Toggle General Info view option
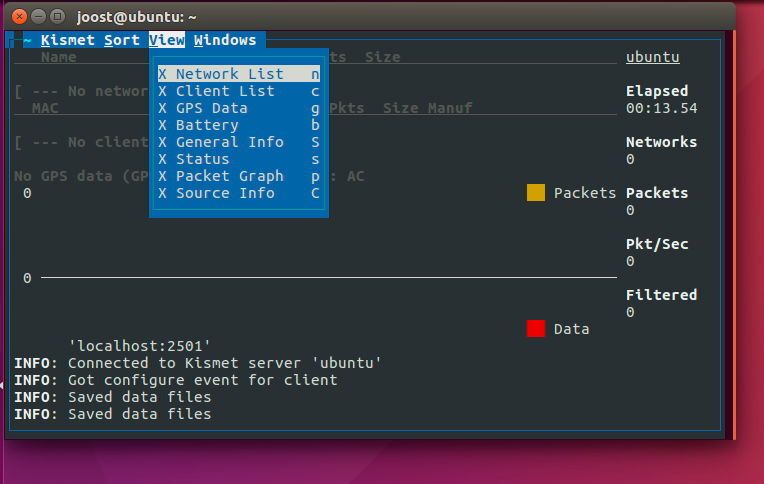The image size is (764, 484). [238, 142]
